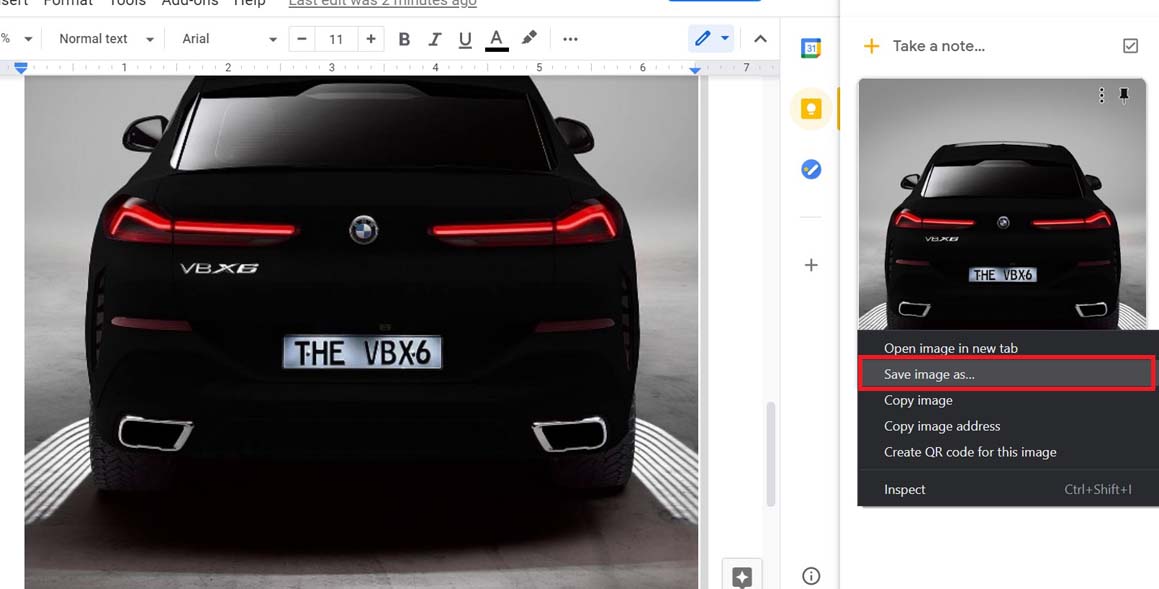
Task: Toggle underline formatting
Action: click(x=465, y=39)
